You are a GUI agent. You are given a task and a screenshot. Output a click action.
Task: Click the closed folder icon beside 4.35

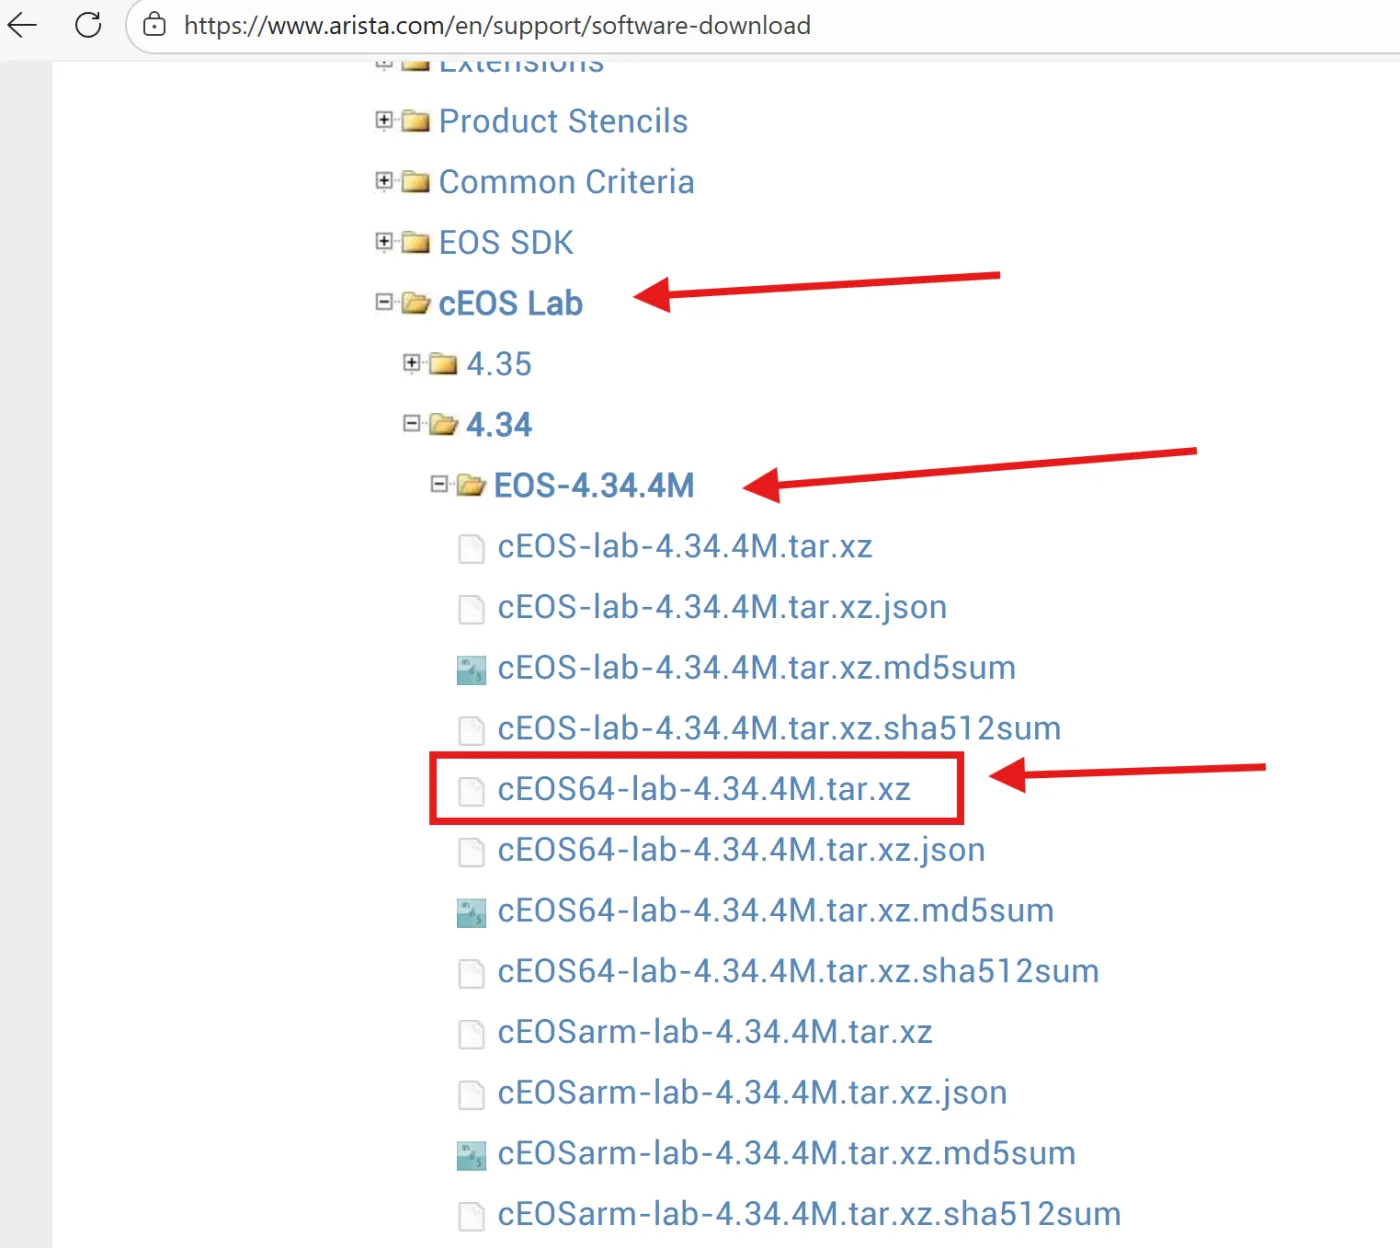click(x=442, y=363)
